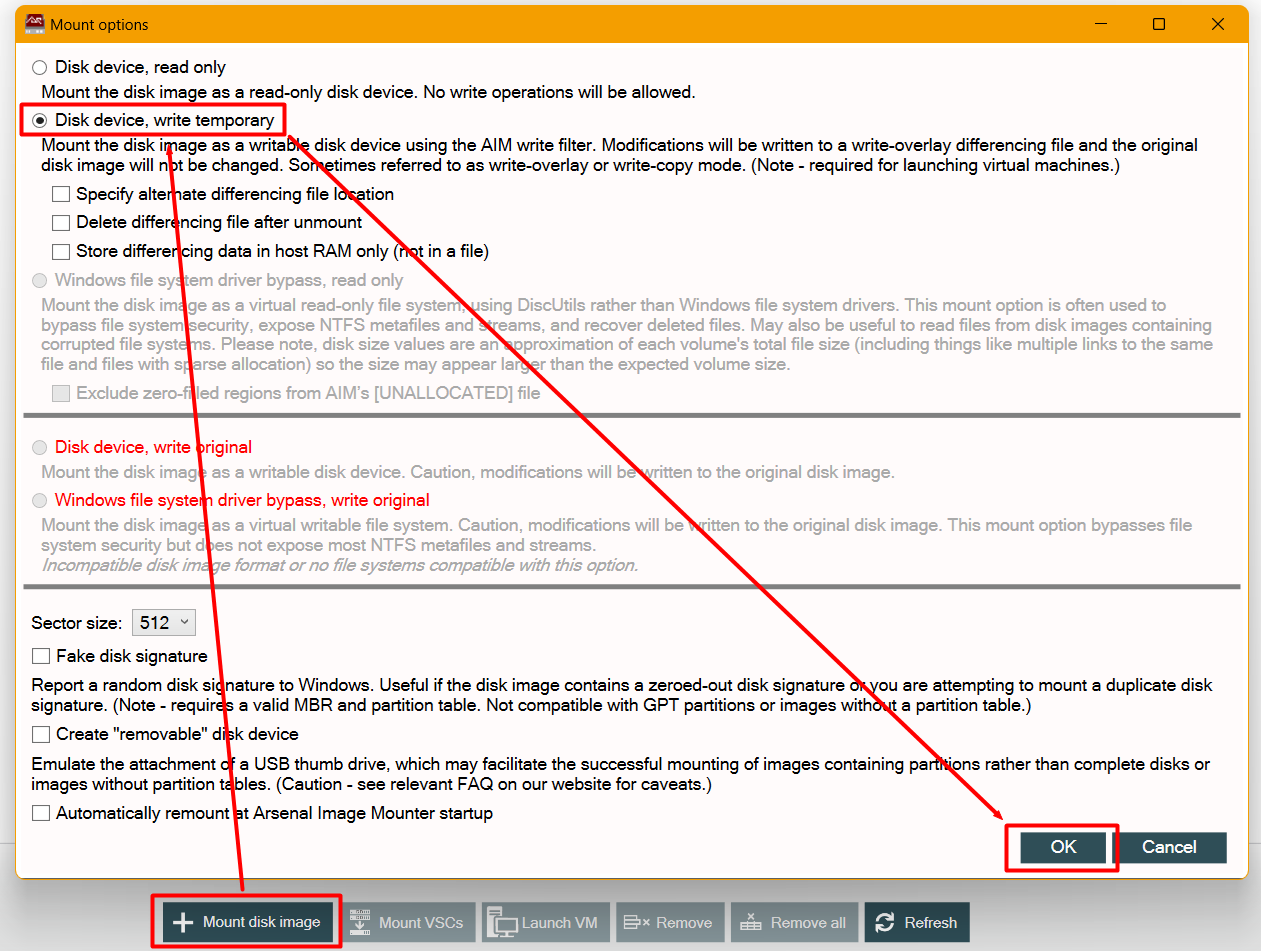This screenshot has height=951, width=1261.
Task: Close the Mount options dialog
Action: pos(1217,24)
